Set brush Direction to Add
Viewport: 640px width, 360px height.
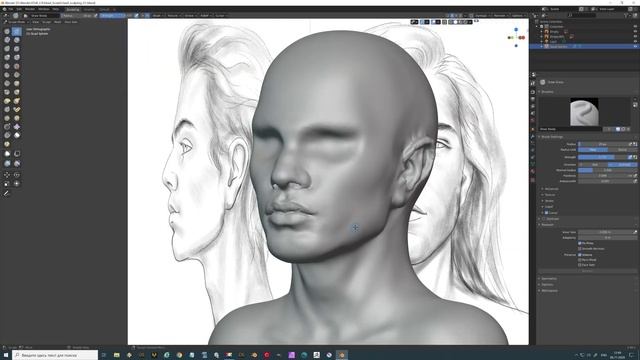(x=593, y=164)
